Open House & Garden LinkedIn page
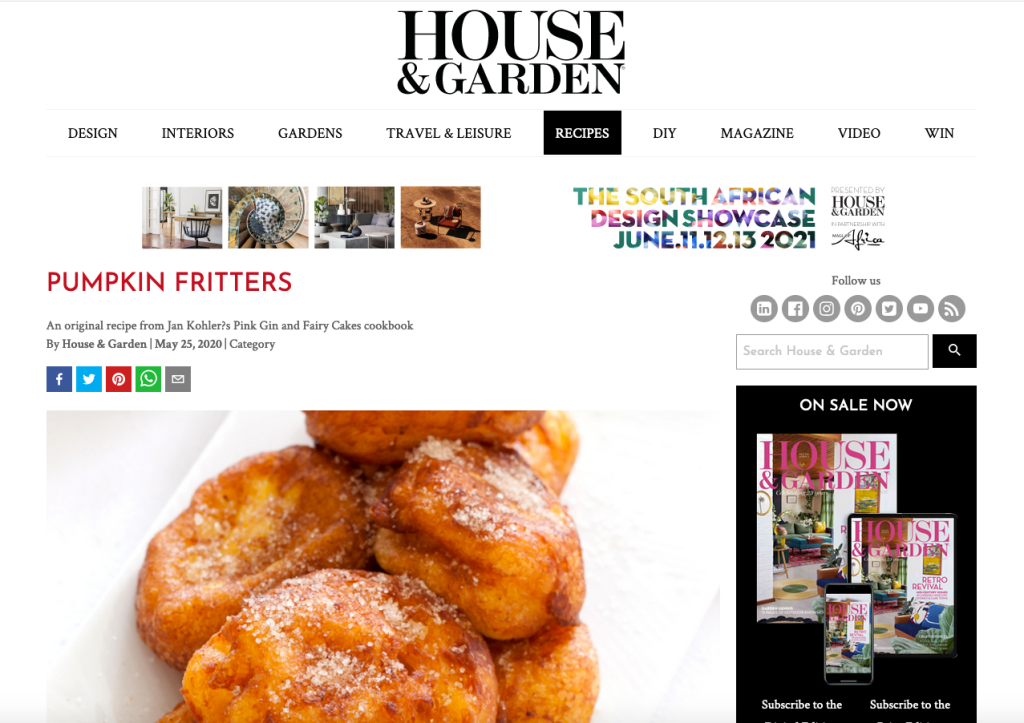The width and height of the screenshot is (1024, 723). (x=764, y=308)
